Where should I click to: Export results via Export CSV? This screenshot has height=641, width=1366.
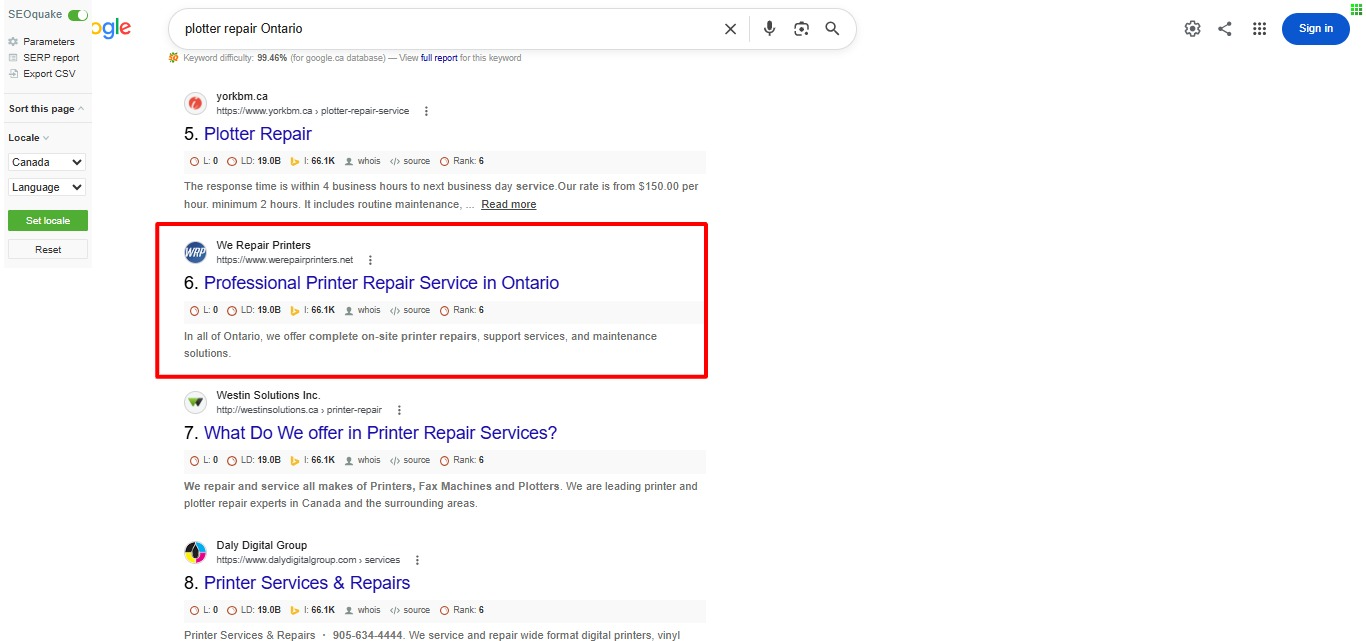49,74
